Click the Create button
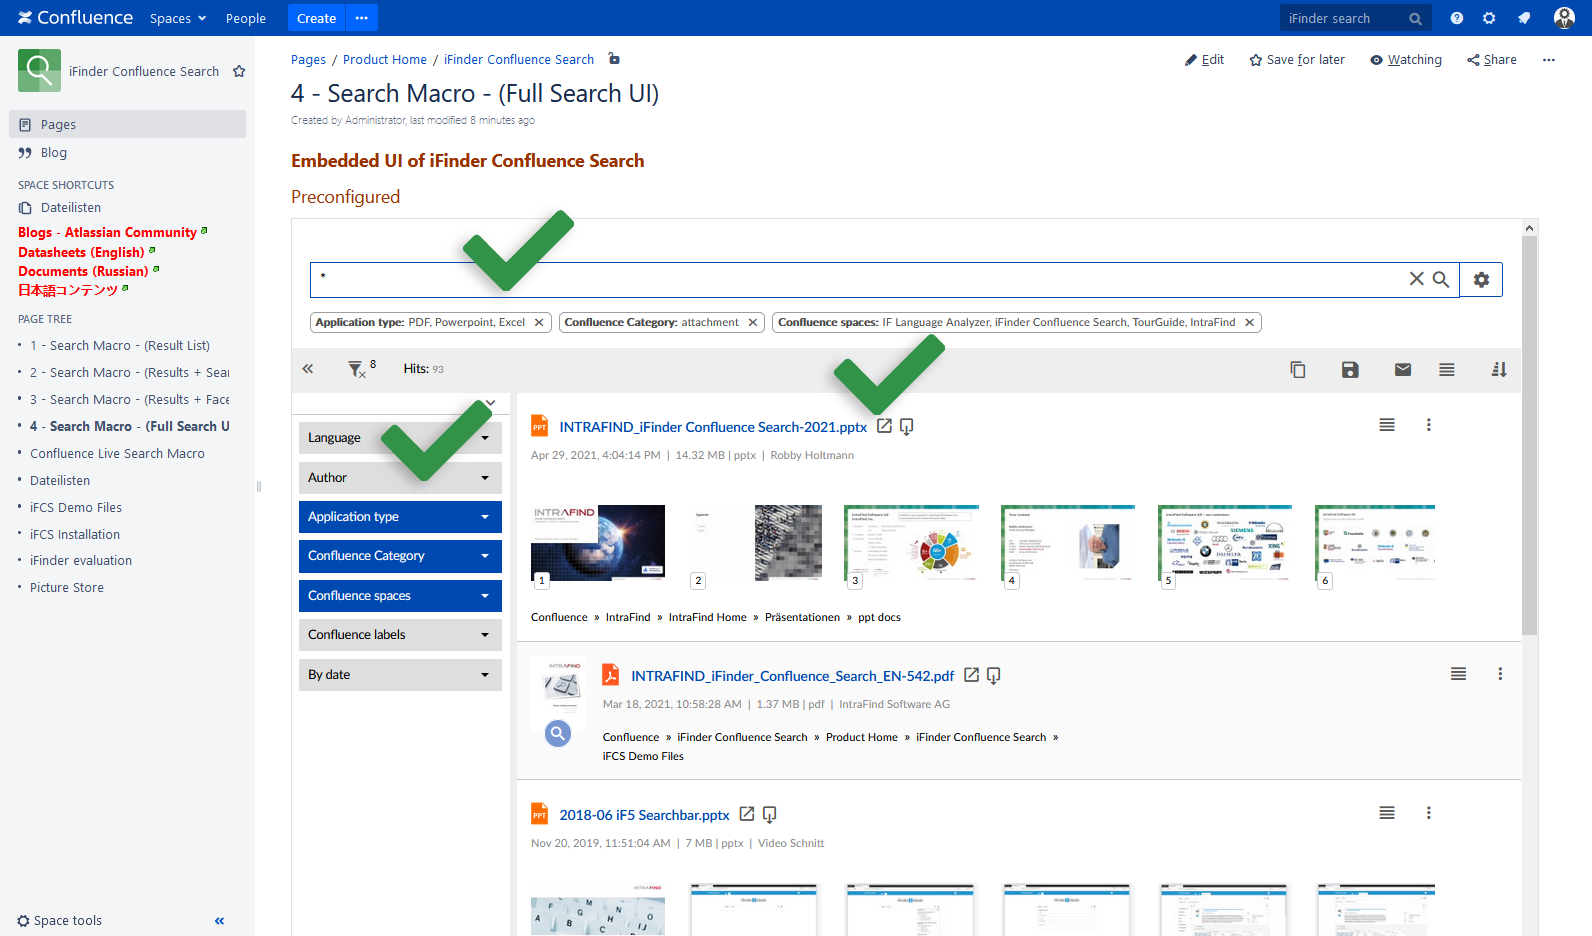Viewport: 1592px width, 936px height. pyautogui.click(x=316, y=18)
